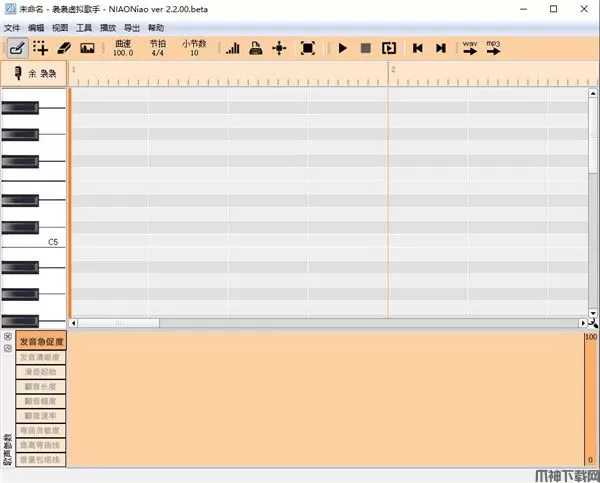Image resolution: width=600 pixels, height=483 pixels.
Task: Click the fit-to-window frame icon
Action: (x=308, y=48)
